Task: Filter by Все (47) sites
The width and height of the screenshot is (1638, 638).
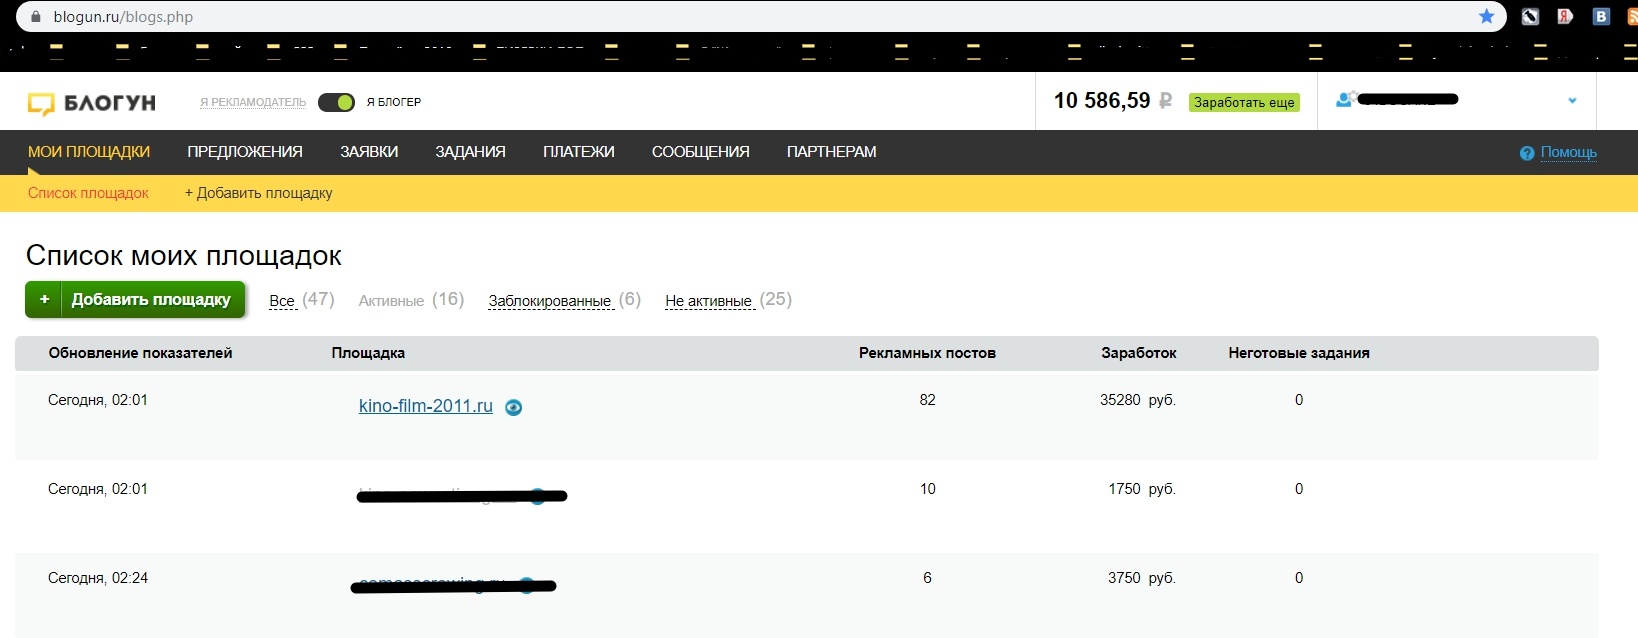Action: click(x=302, y=300)
